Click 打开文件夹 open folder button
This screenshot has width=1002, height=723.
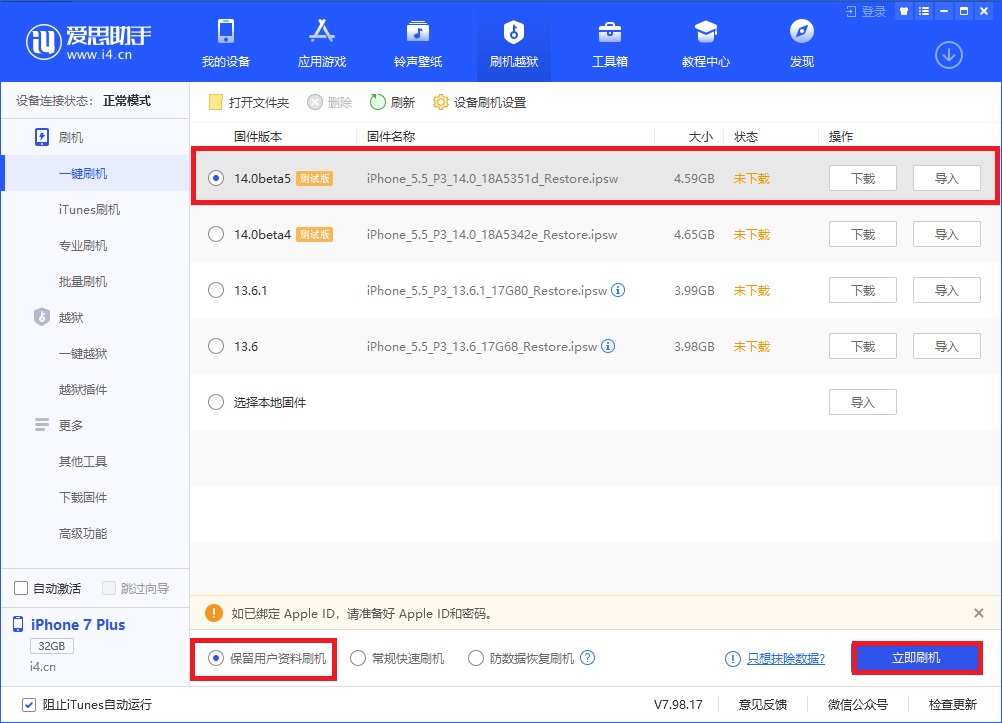point(249,102)
